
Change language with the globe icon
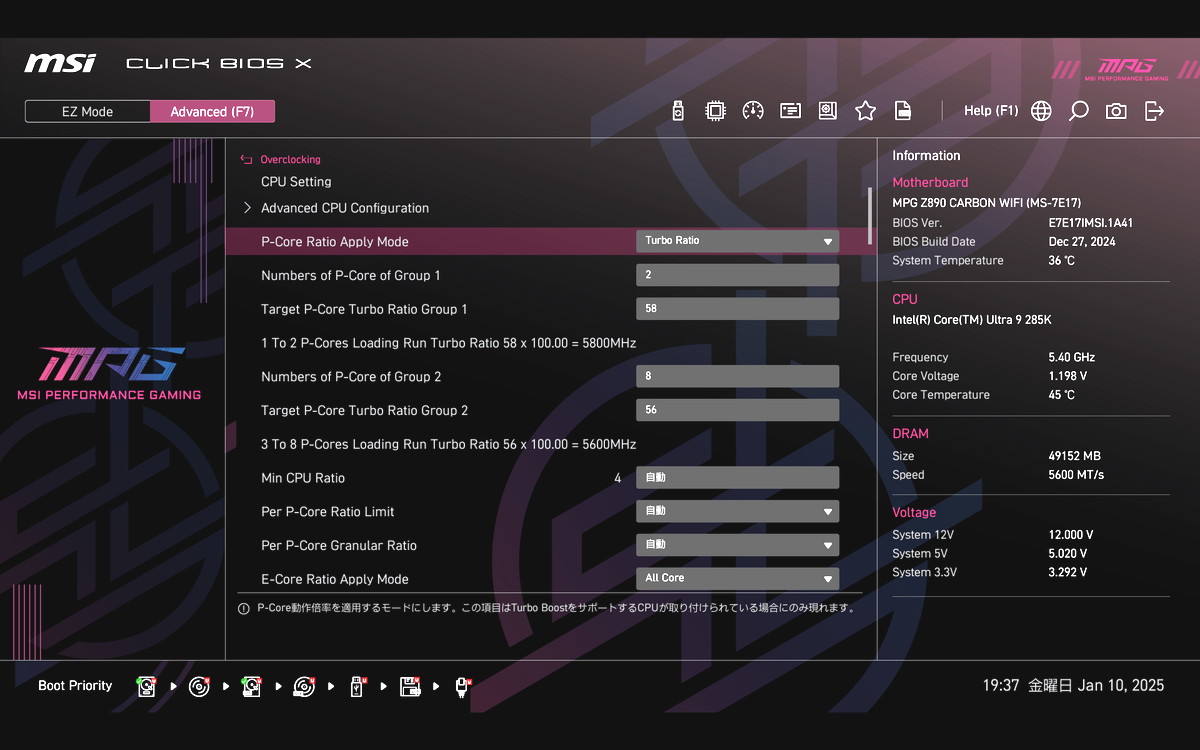(x=1041, y=111)
